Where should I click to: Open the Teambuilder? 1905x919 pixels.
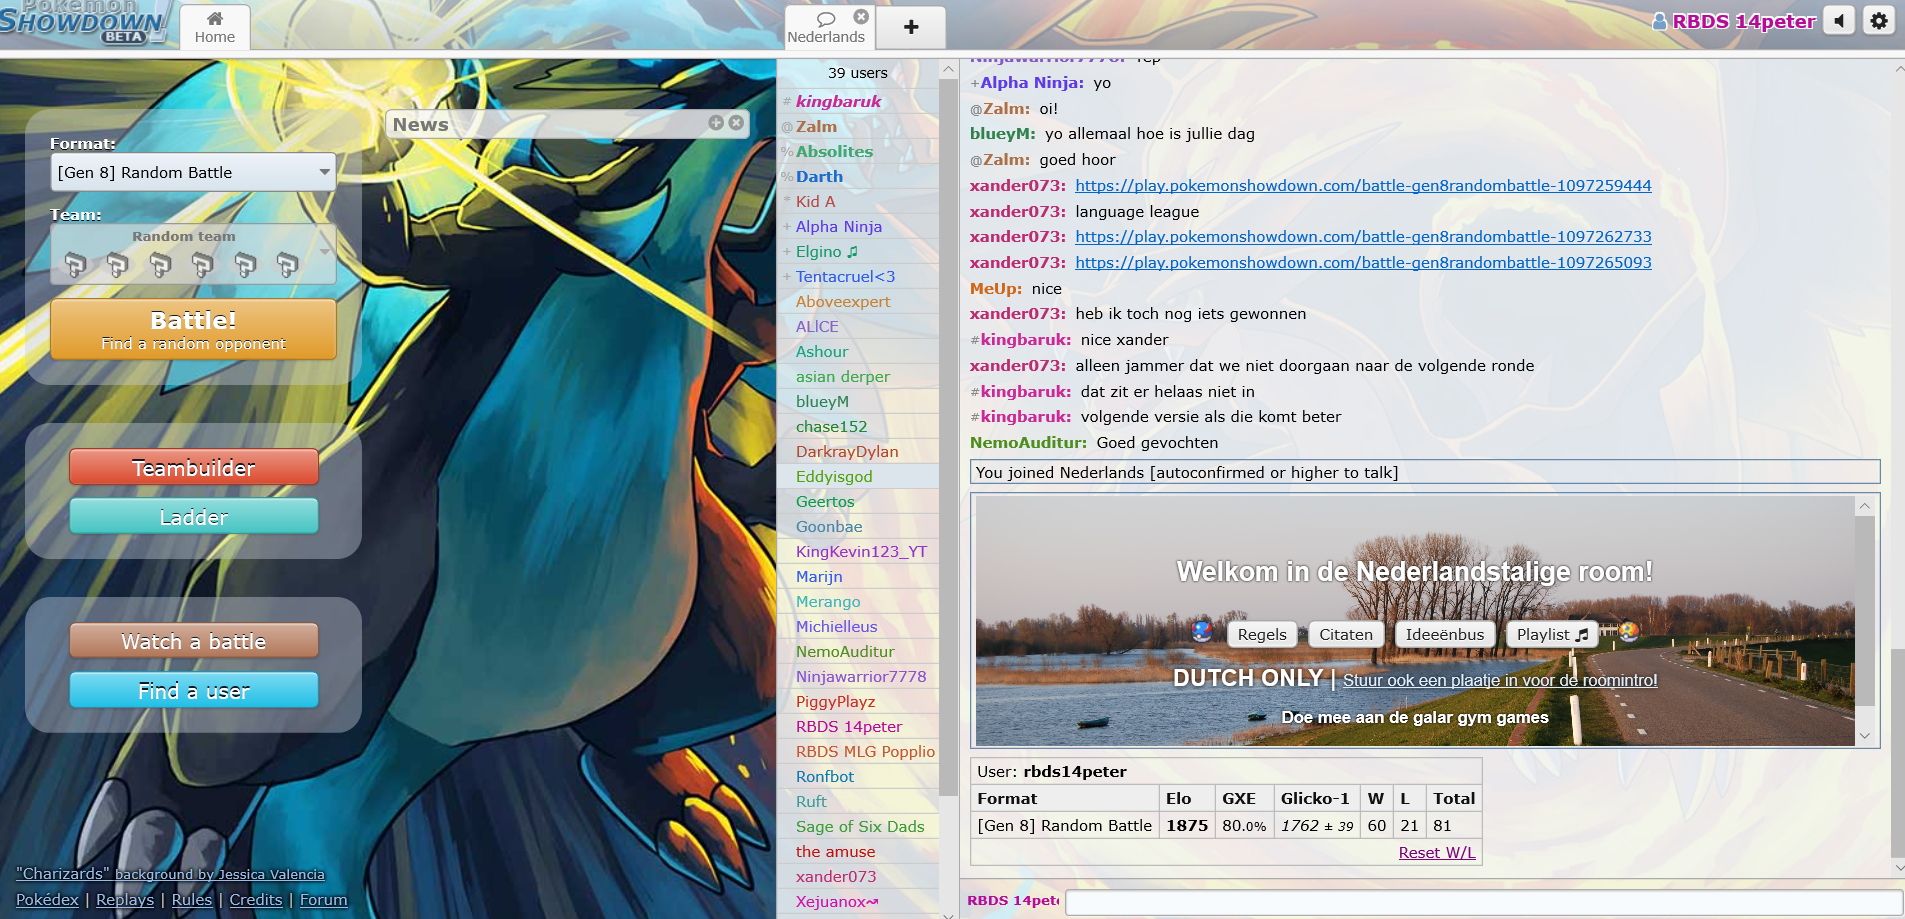pyautogui.click(x=194, y=467)
